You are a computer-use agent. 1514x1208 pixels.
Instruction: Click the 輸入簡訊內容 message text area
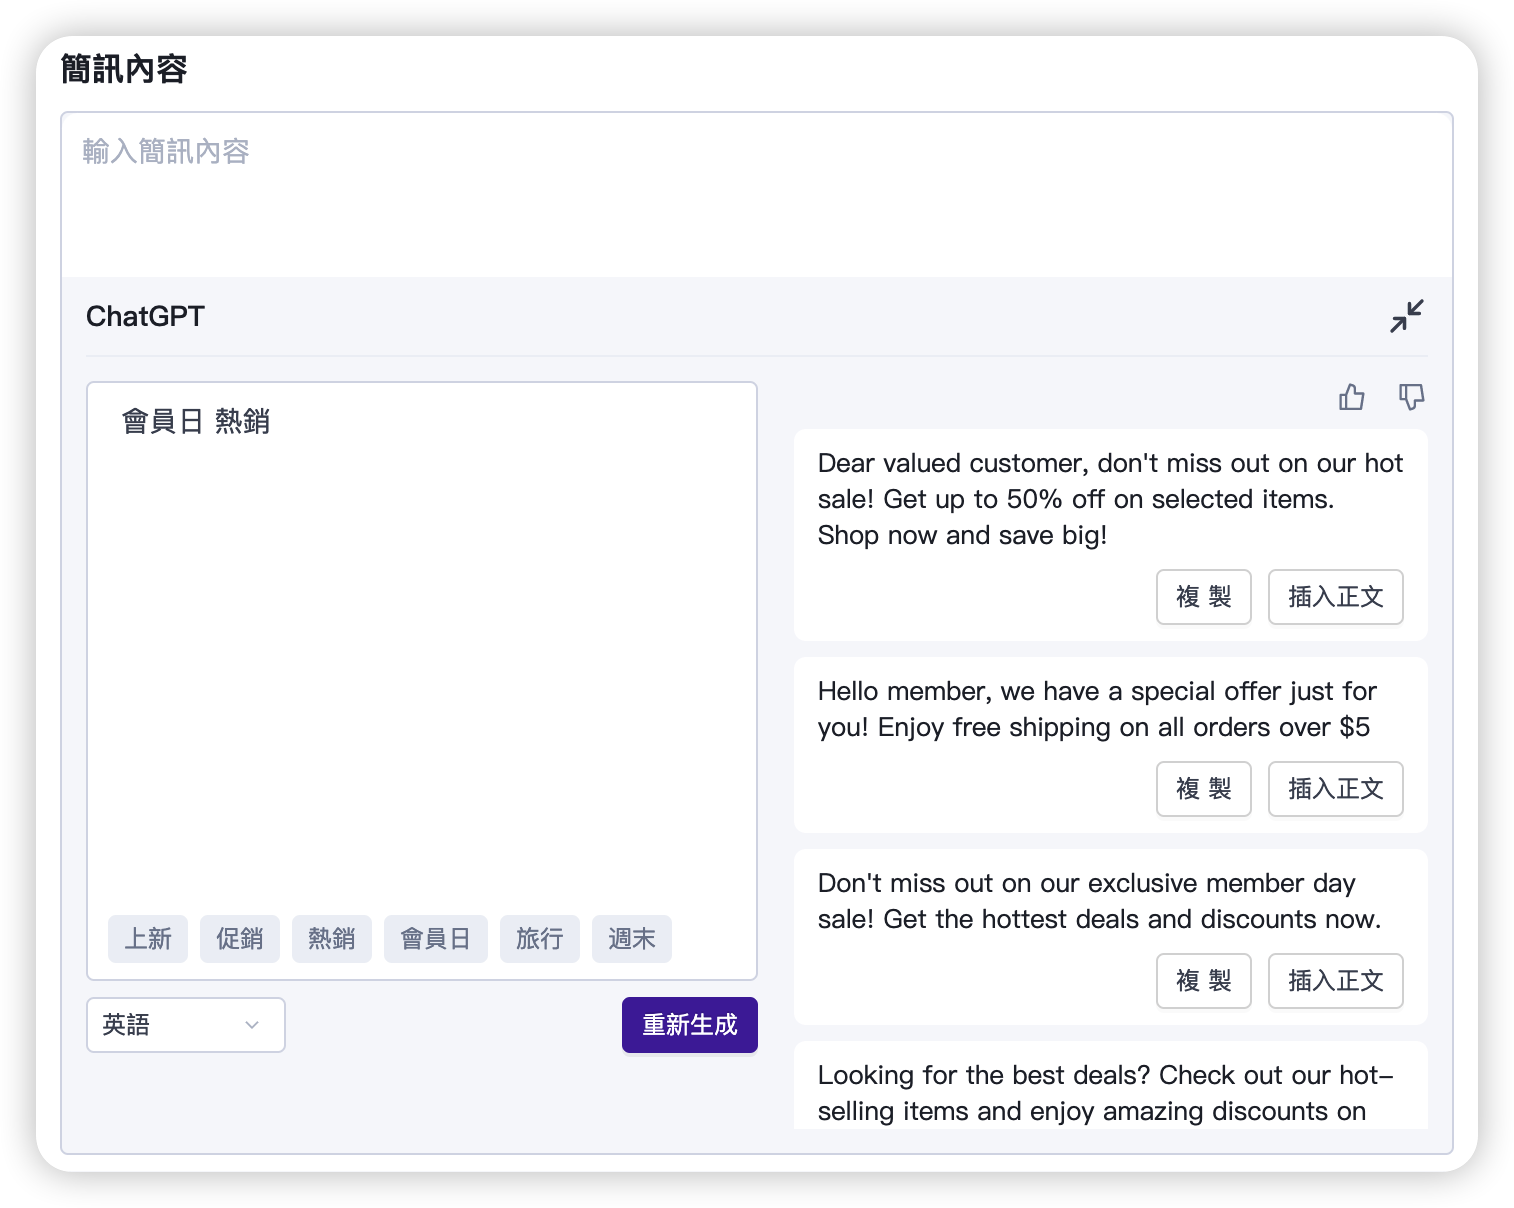click(756, 195)
